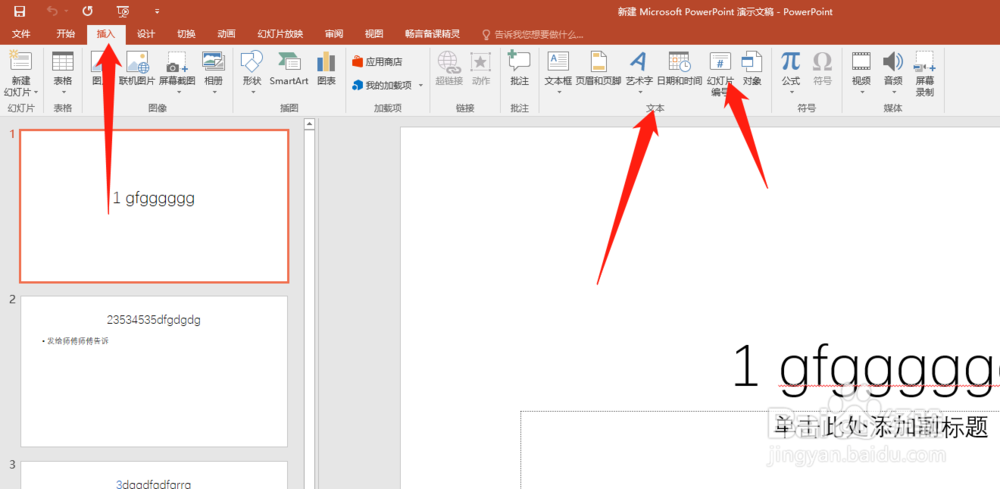The height and width of the screenshot is (489, 1000).
Task: Insert an equation with 公式 icon
Action: (x=791, y=62)
